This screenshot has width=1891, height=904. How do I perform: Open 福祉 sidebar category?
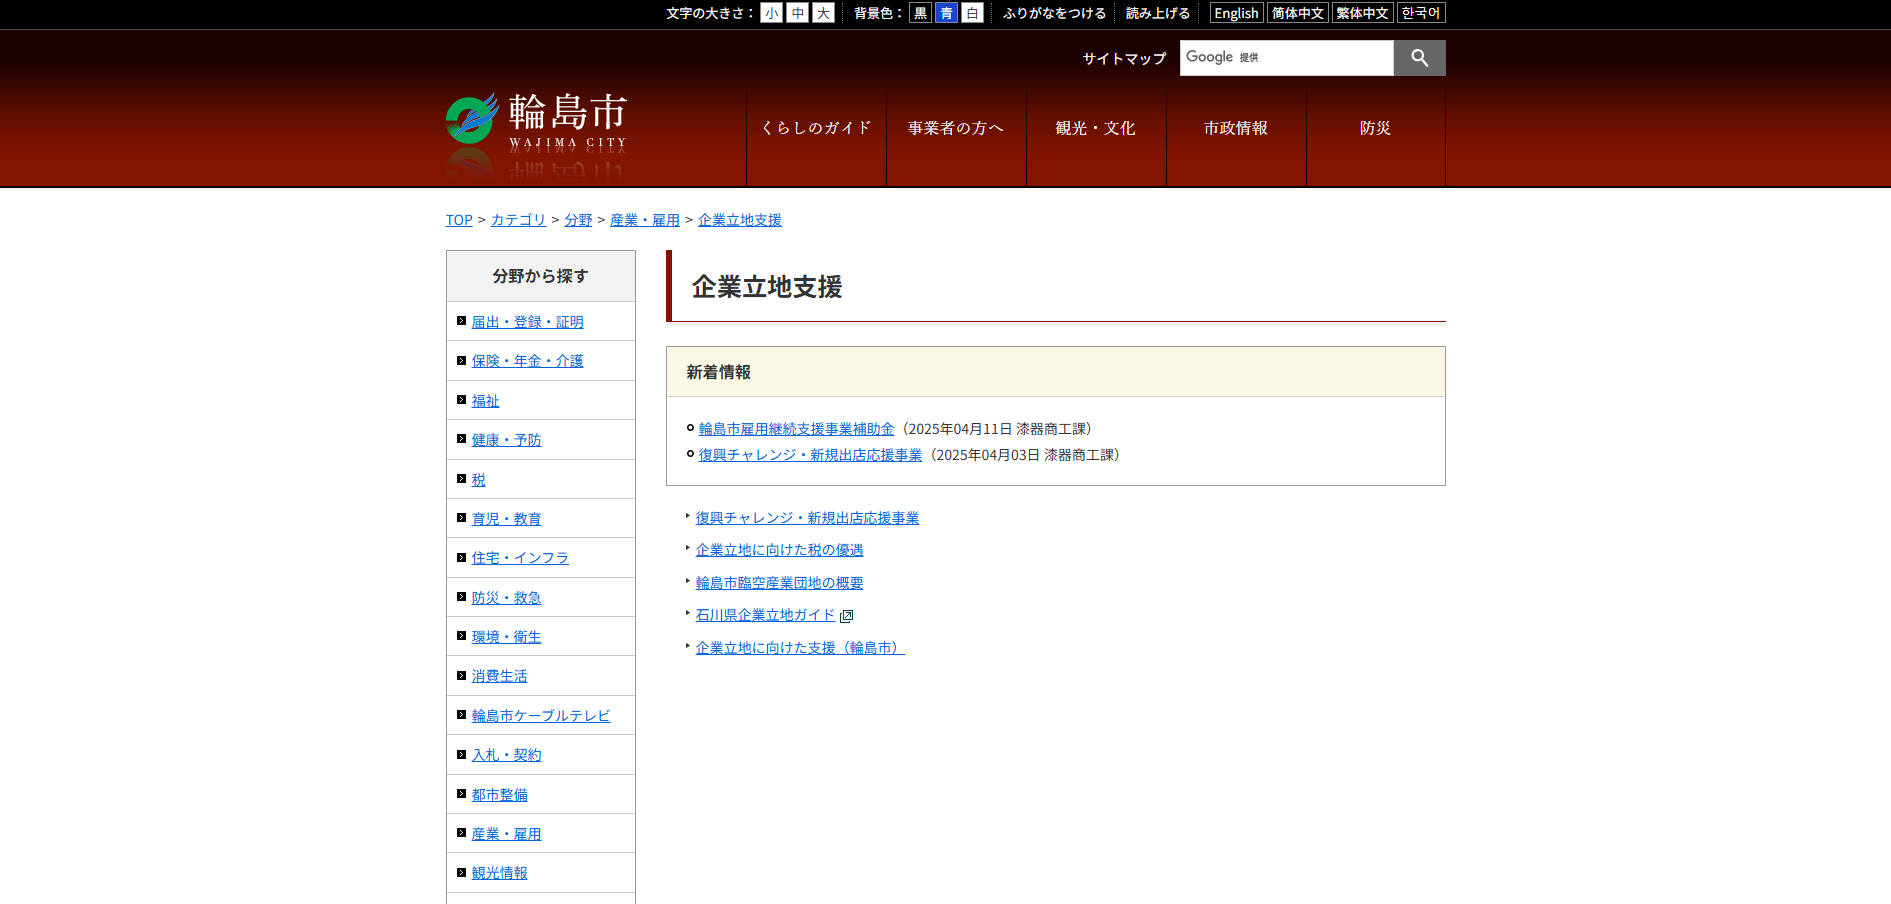coord(485,401)
